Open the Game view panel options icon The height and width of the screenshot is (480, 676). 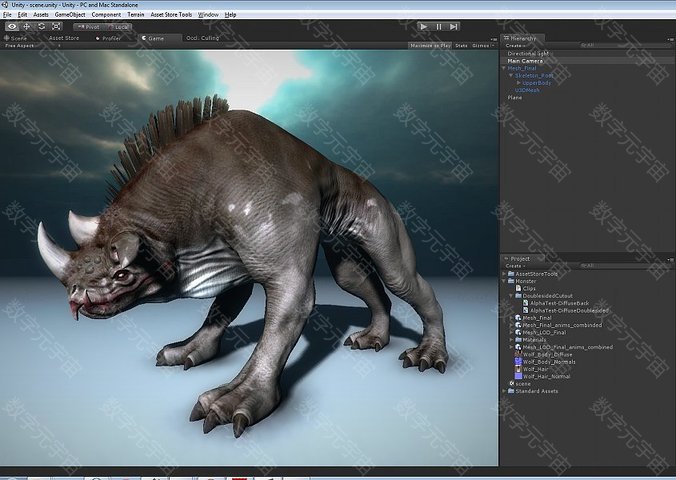[494, 39]
